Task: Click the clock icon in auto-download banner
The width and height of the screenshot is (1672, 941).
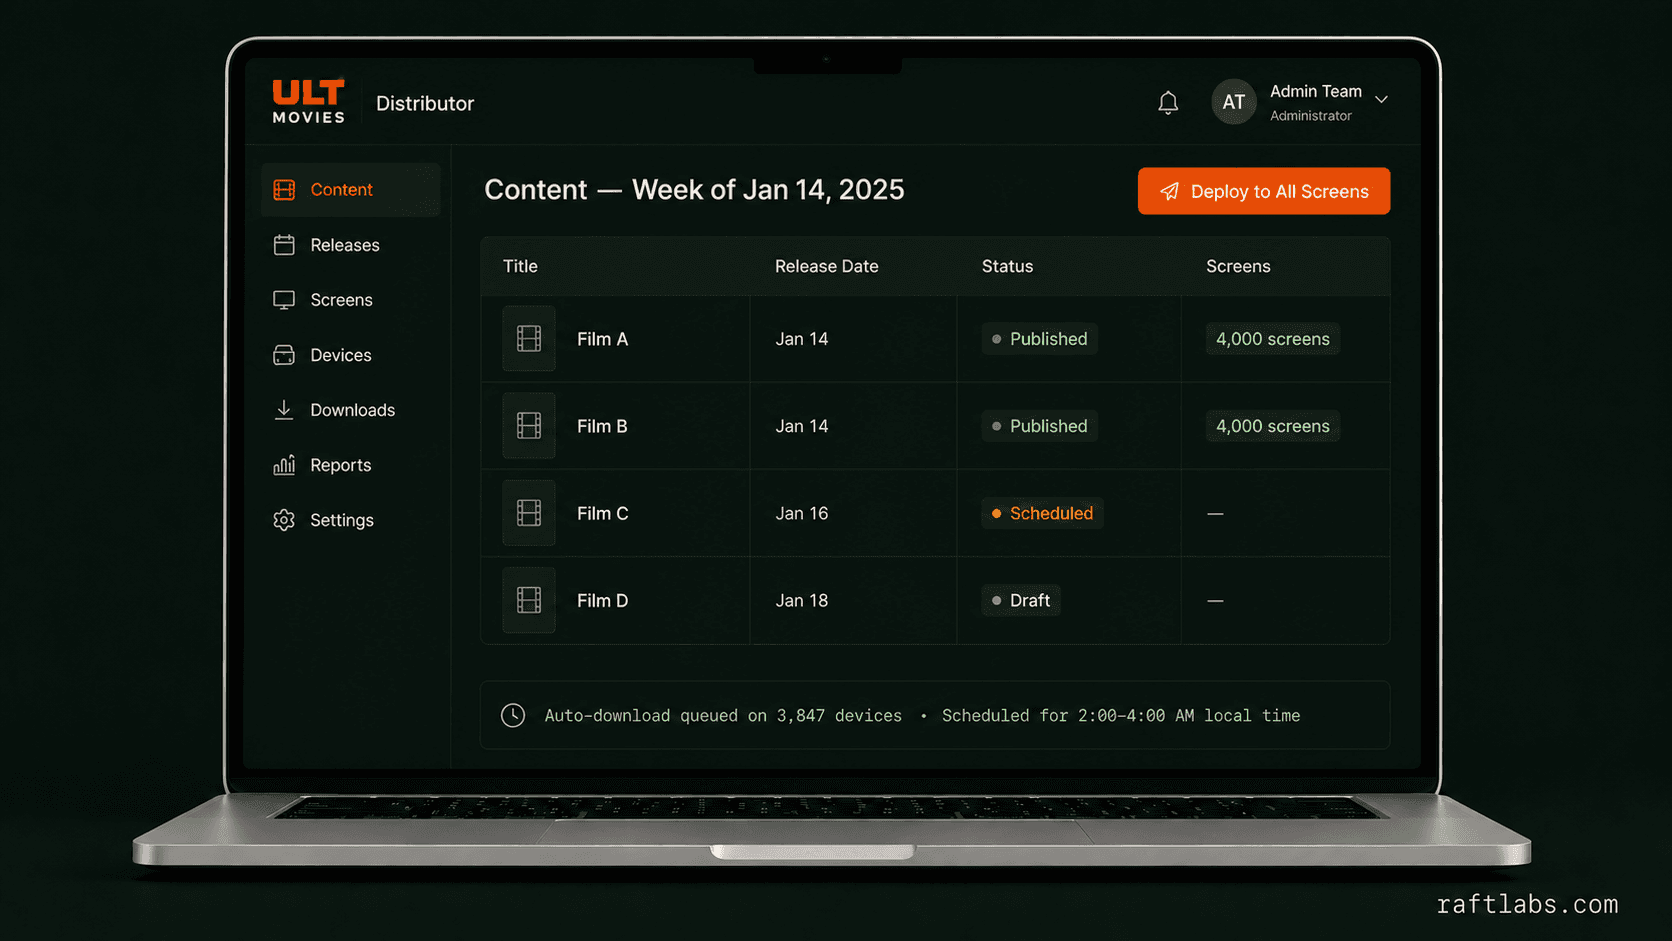Action: tap(513, 715)
